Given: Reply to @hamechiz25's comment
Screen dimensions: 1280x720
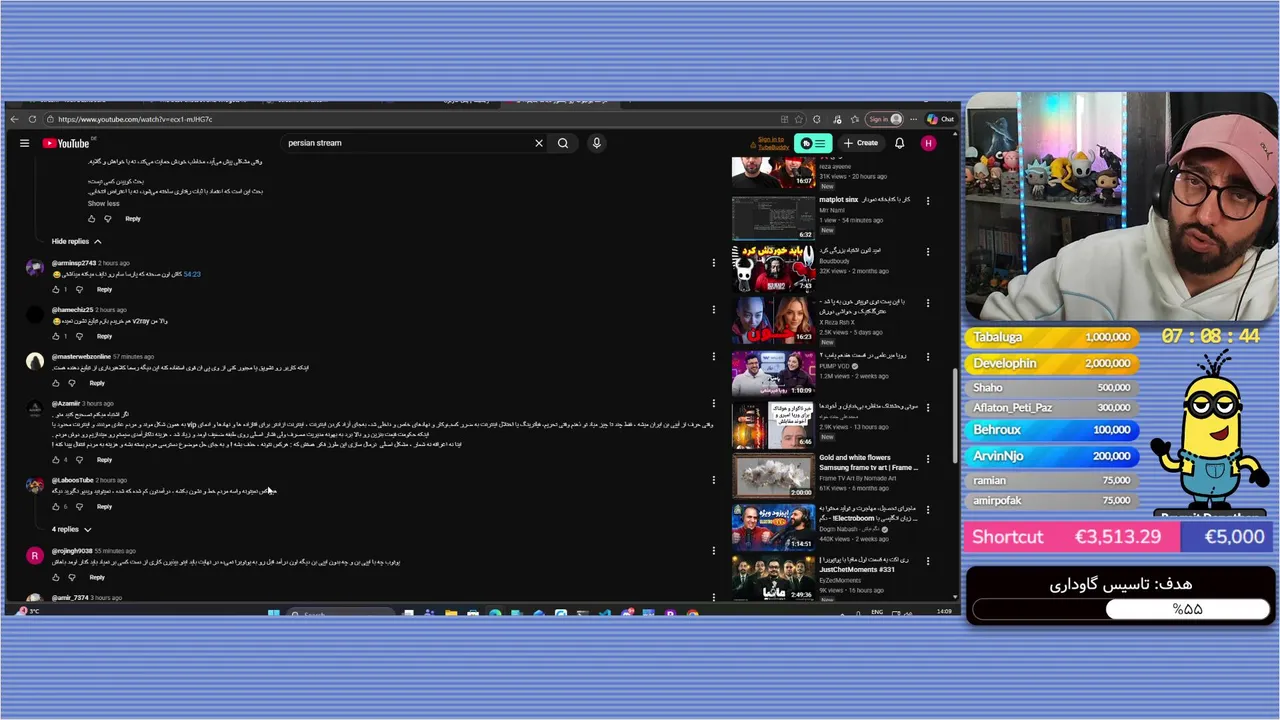Looking at the screenshot, I should 104,337.
